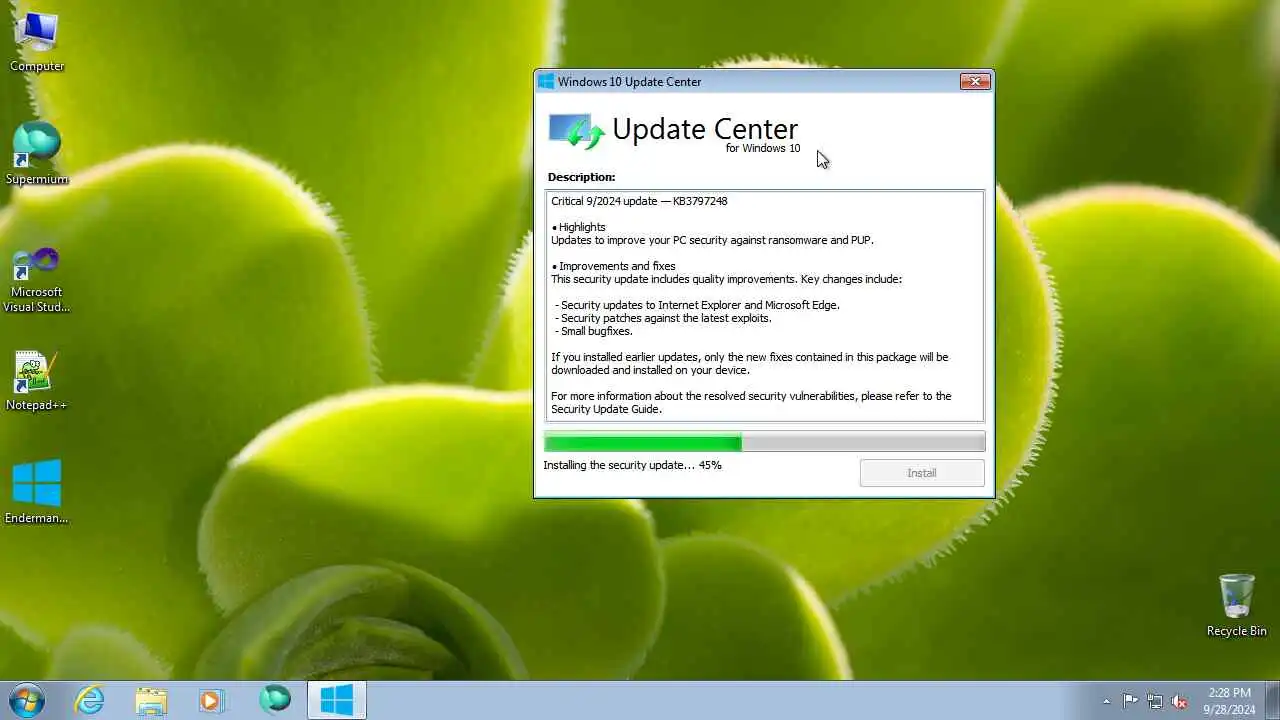1280x720 pixels.
Task: Click the Show desktop strip after the clock
Action: [x=1273, y=700]
